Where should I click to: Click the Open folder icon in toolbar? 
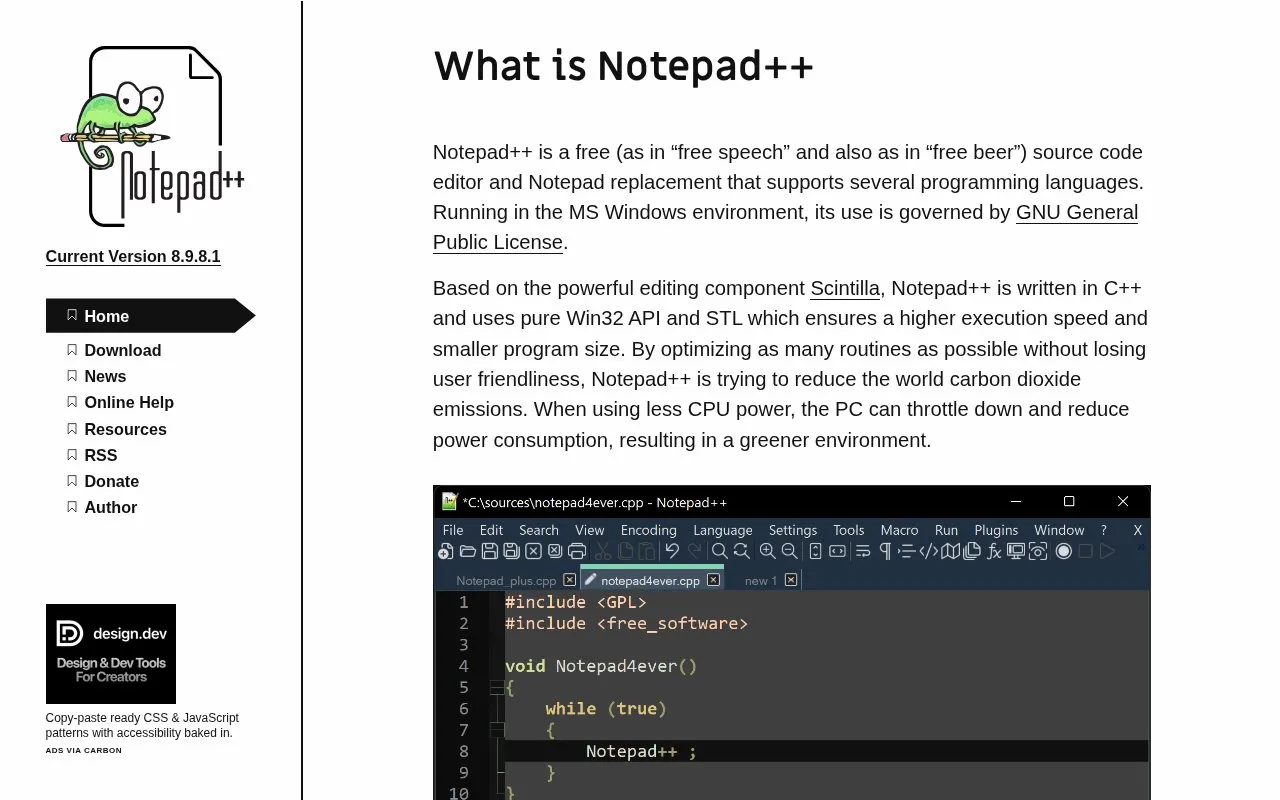coord(467,551)
